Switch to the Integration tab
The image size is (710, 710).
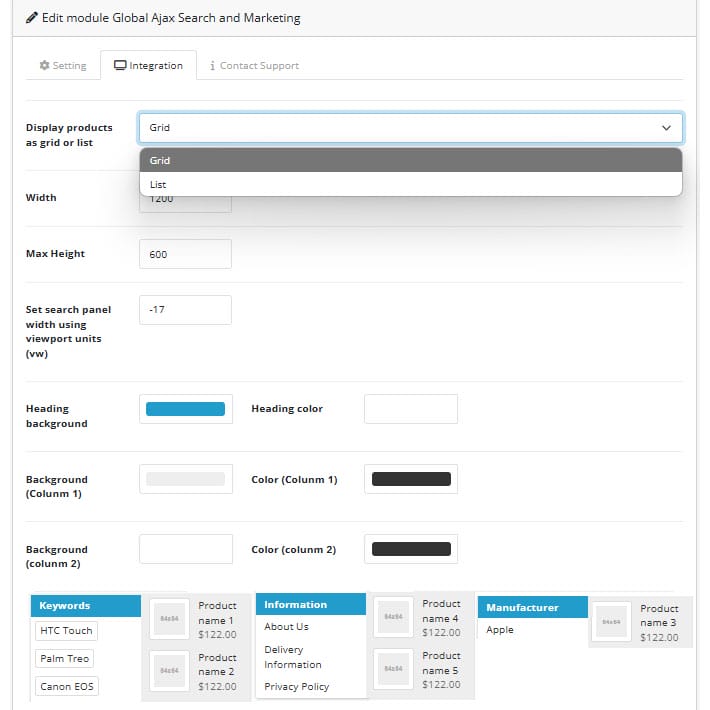pos(149,66)
